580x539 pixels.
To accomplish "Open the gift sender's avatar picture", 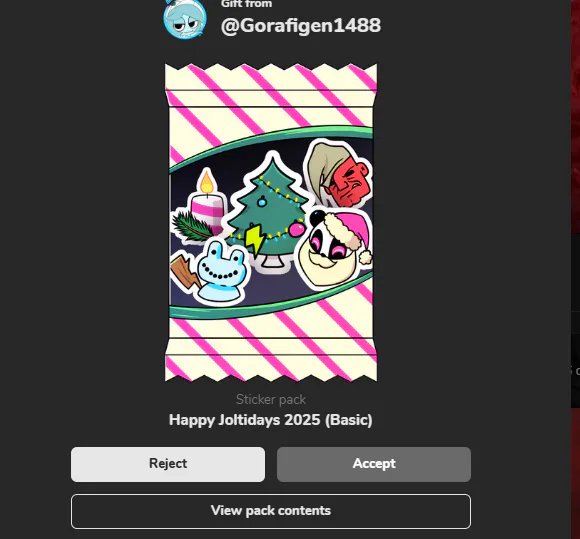I will (185, 18).
